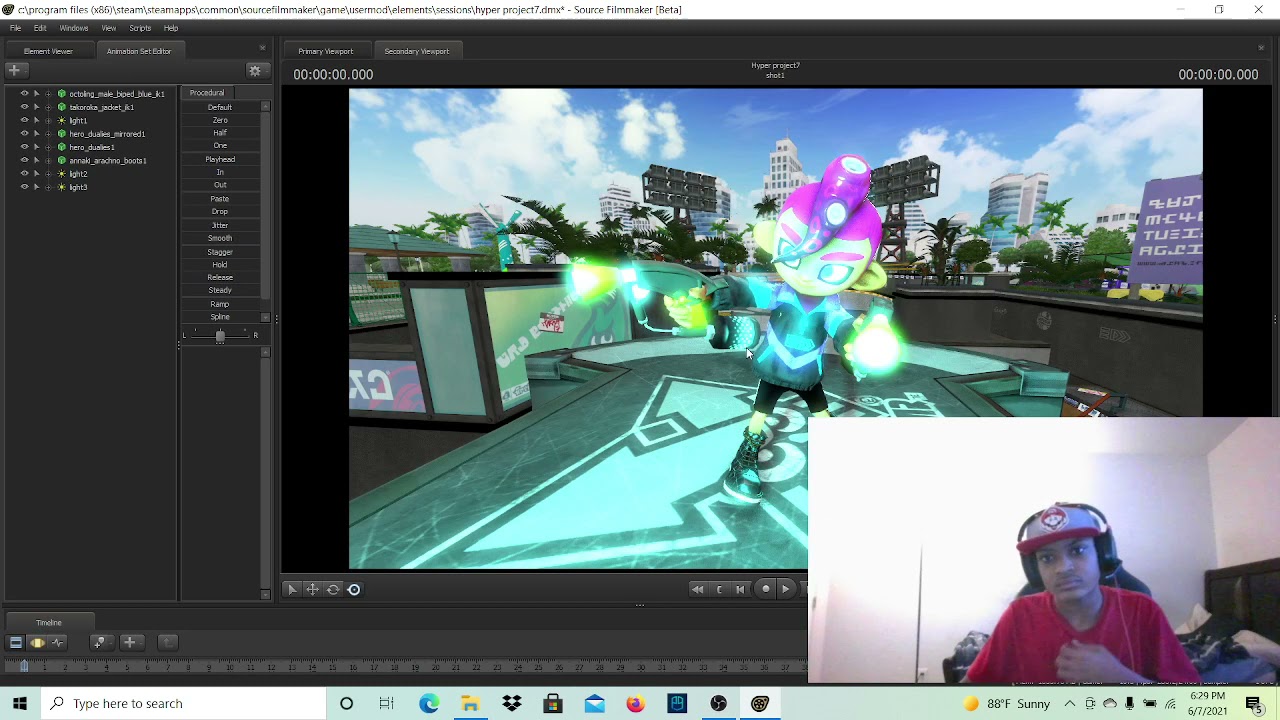Hide annaki_arachno_boots1 via eye icon
This screenshot has height=720, width=1280.
pos(25,160)
